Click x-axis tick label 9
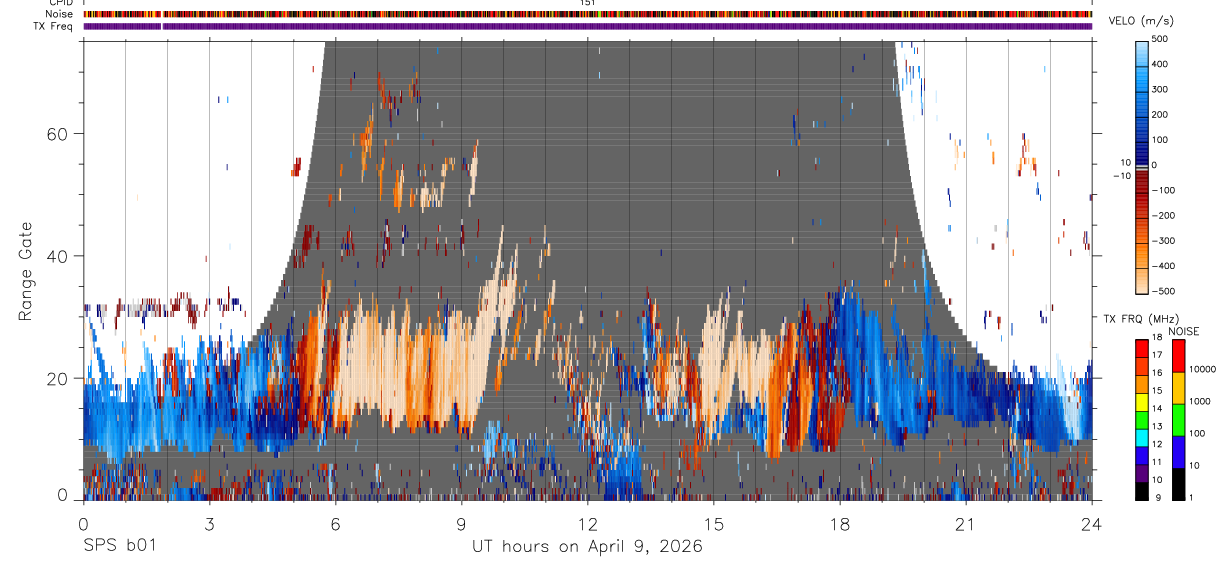This screenshot has width=1228, height=567. point(461,524)
